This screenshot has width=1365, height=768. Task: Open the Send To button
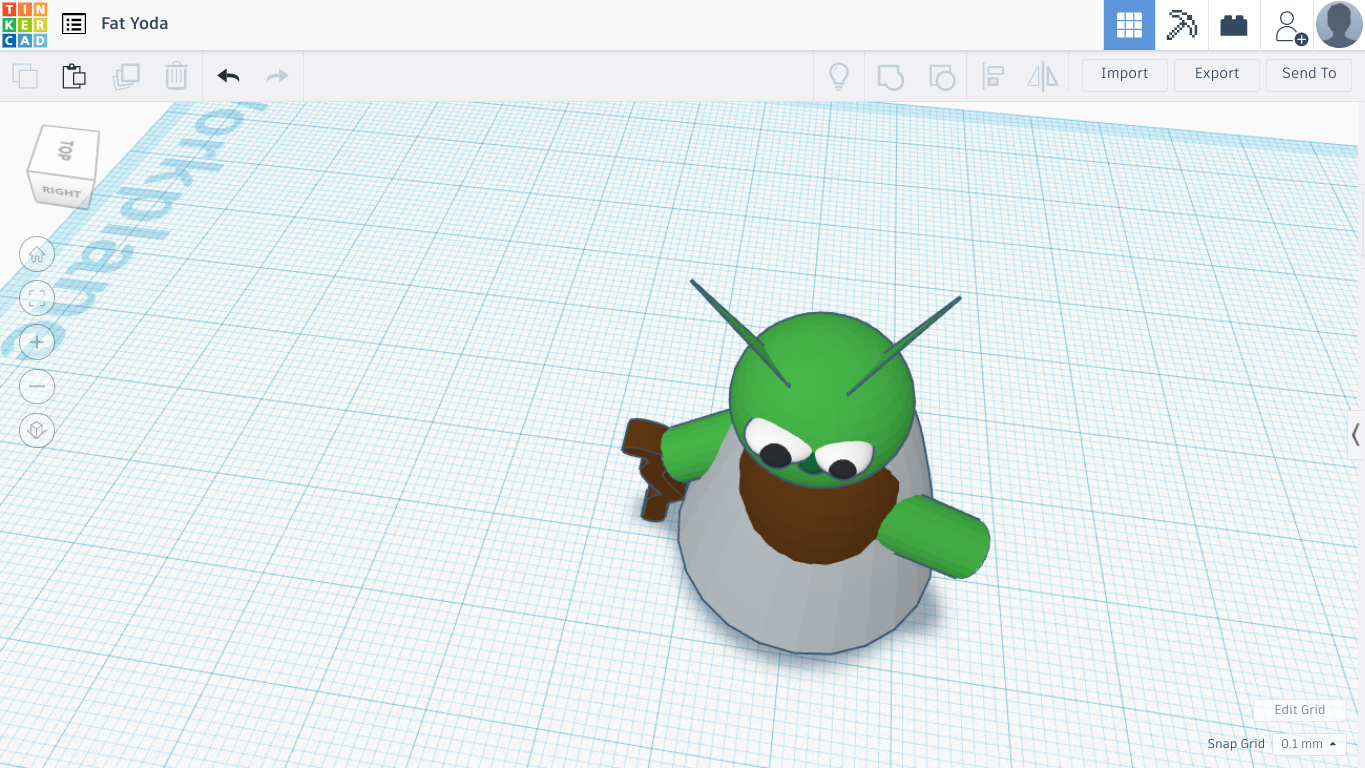point(1309,74)
